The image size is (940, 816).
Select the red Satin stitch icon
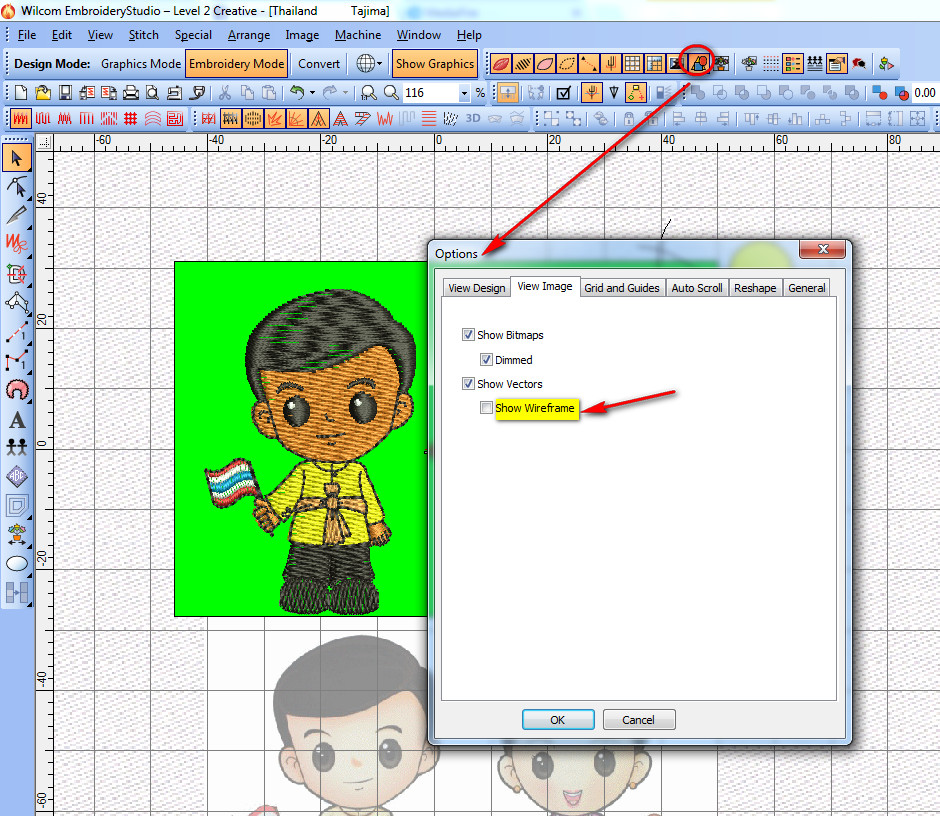coord(20,119)
